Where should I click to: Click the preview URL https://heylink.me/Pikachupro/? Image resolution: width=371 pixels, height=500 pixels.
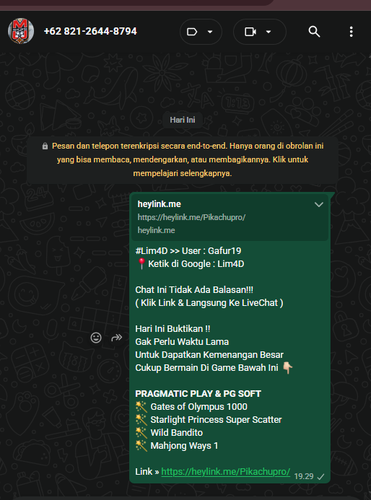click(192, 217)
